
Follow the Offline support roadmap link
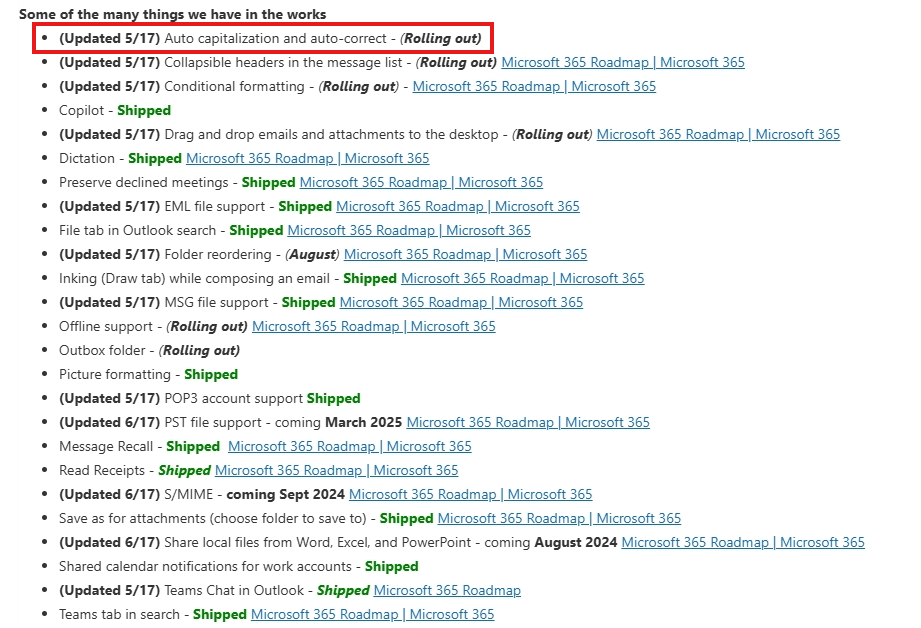click(x=373, y=326)
